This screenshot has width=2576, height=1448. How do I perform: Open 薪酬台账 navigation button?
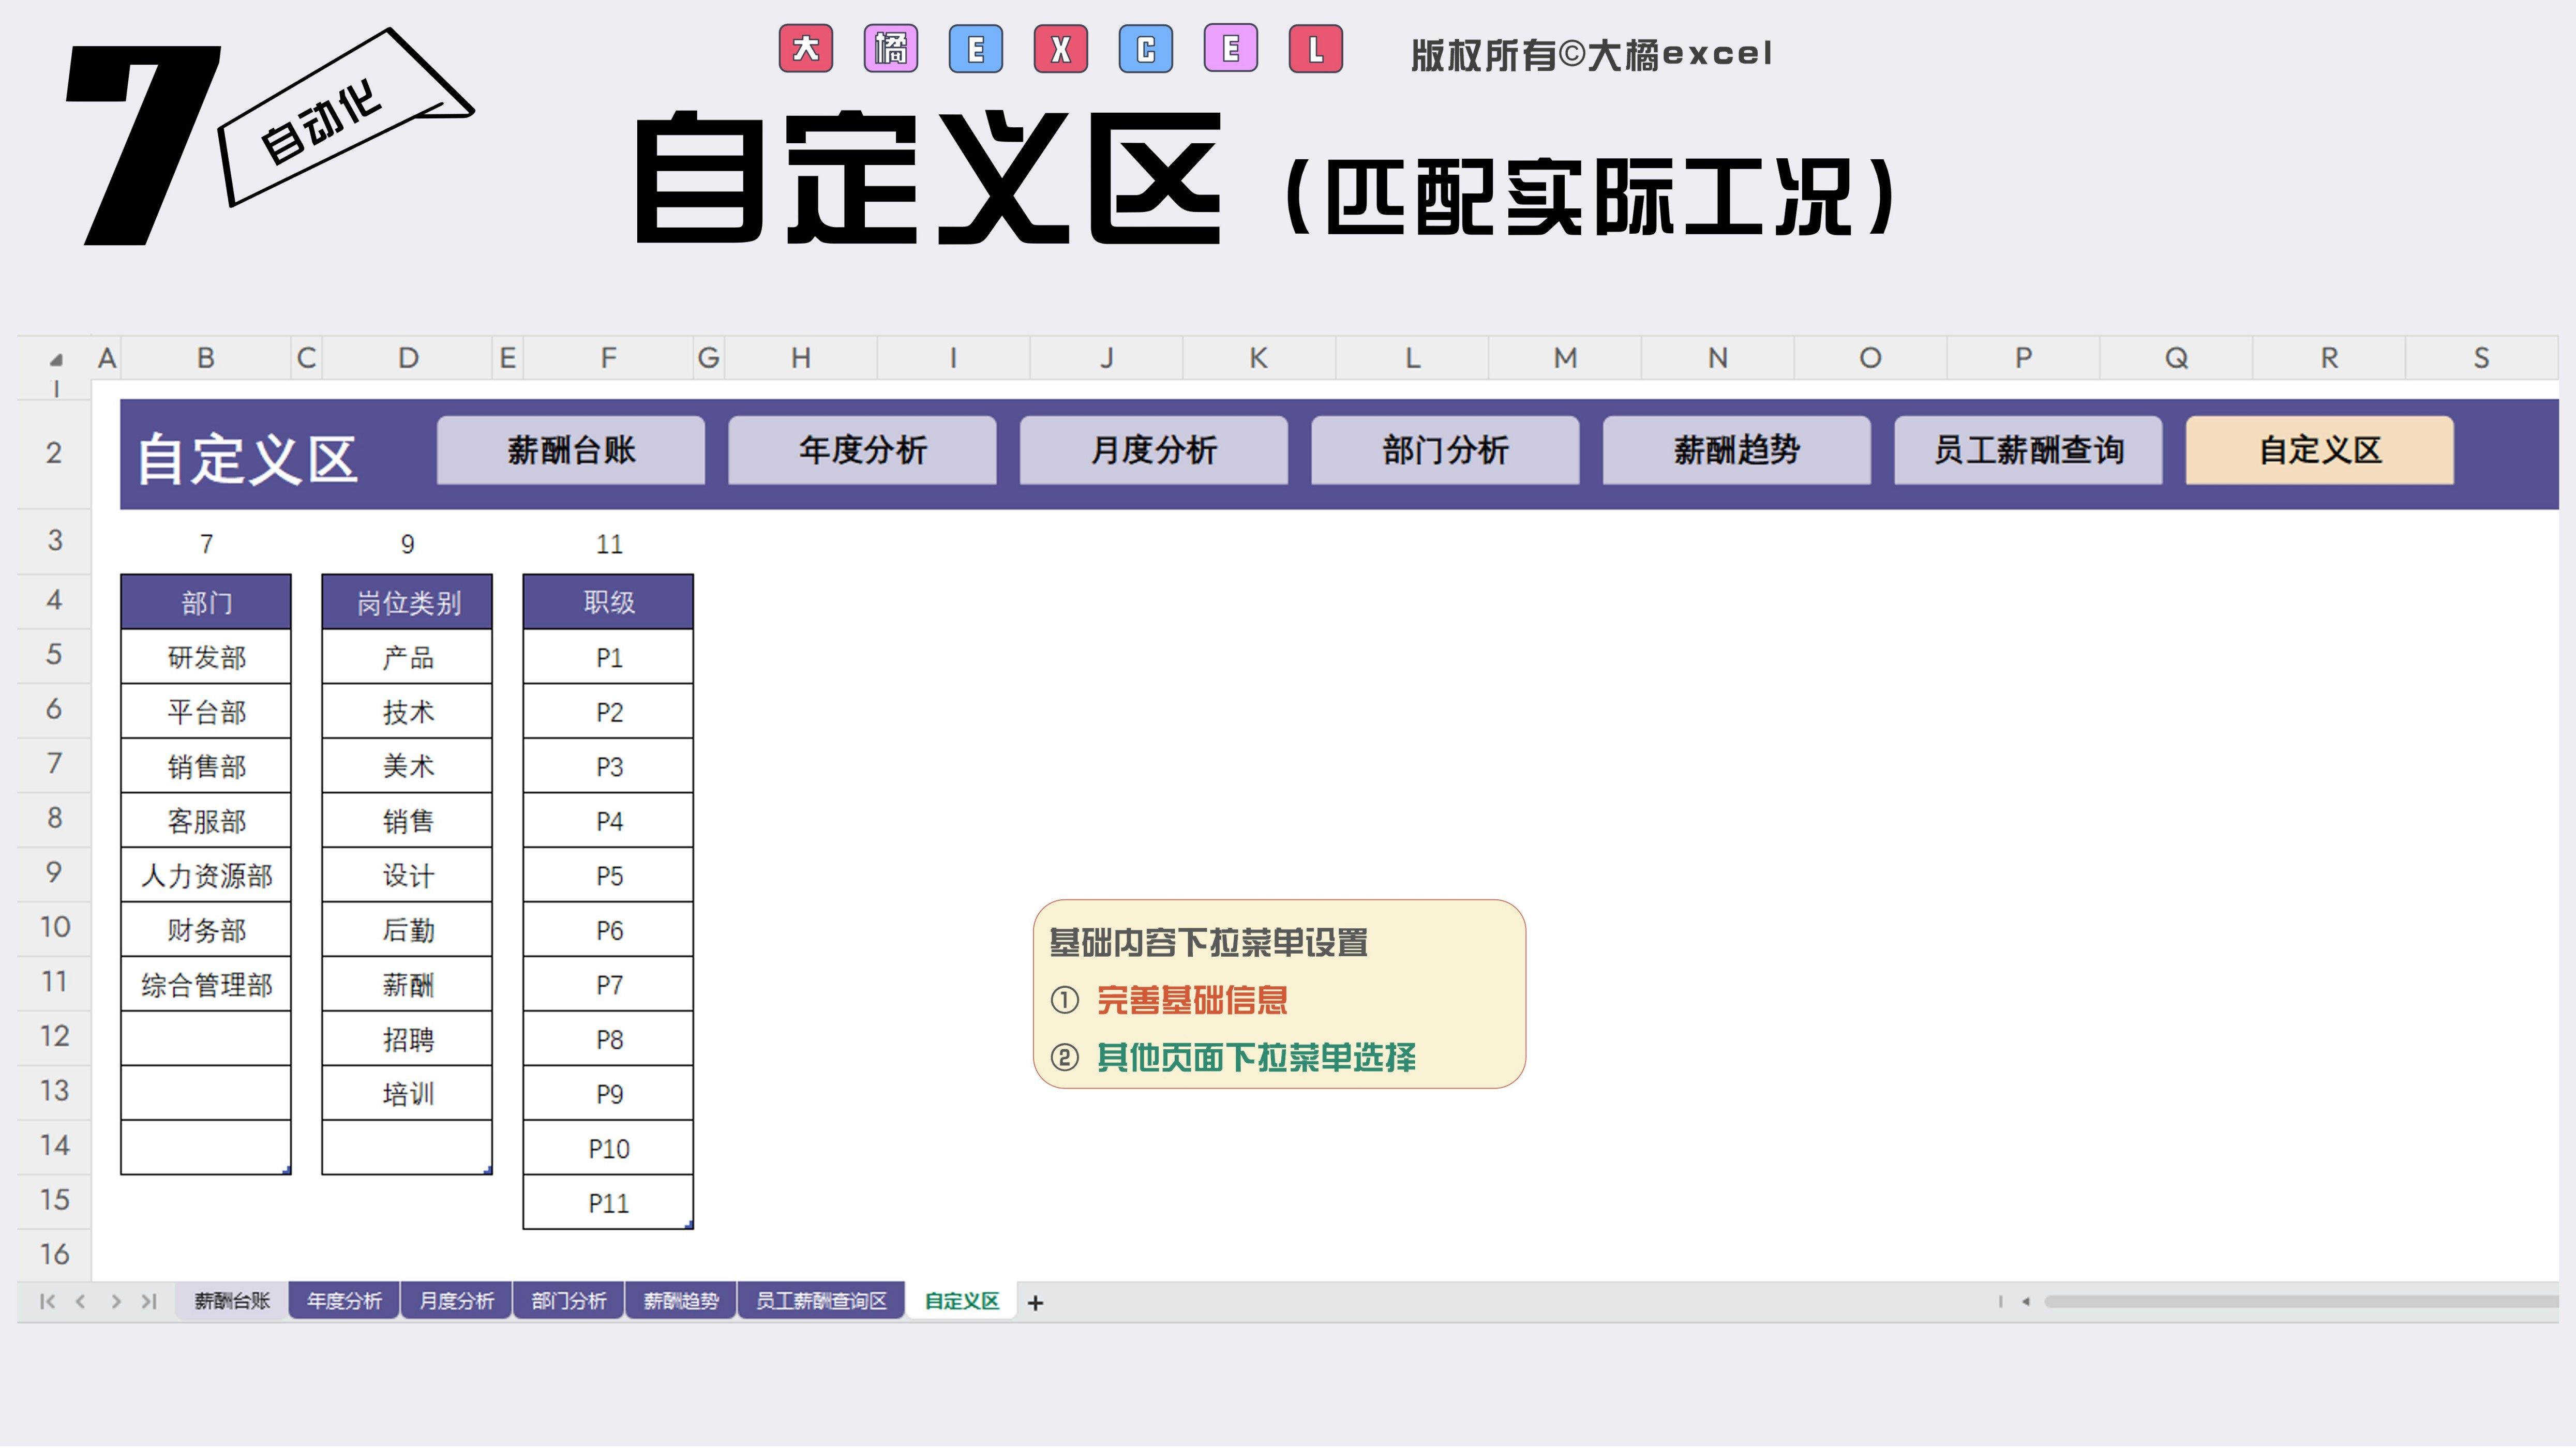pyautogui.click(x=570, y=450)
